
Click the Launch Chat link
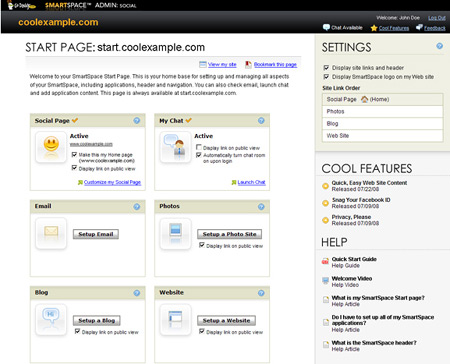click(251, 182)
